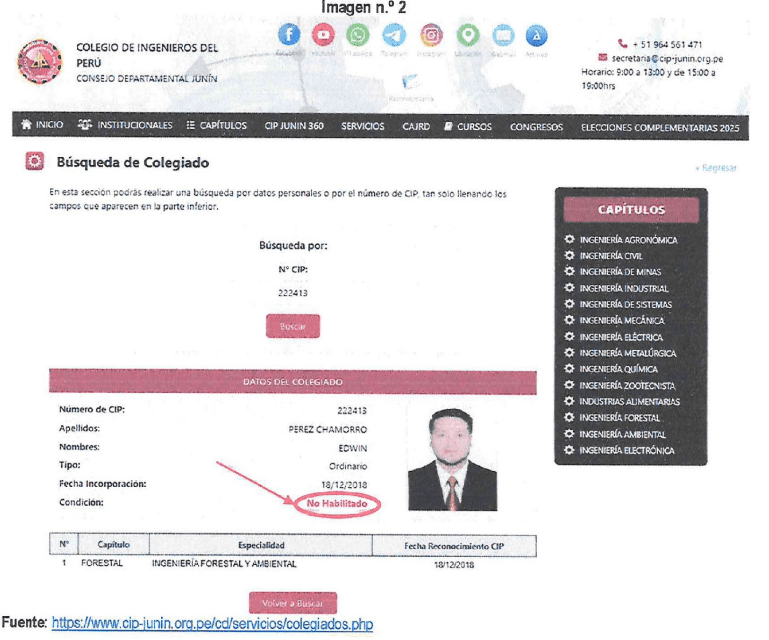Open the Instagram profile icon
Viewport: 769px width, 640px height.
coord(431,35)
